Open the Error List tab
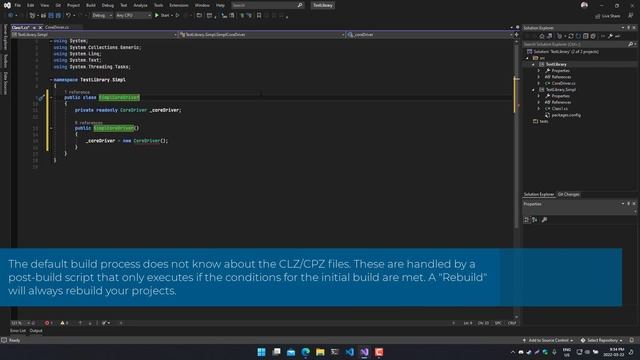 coord(18,331)
